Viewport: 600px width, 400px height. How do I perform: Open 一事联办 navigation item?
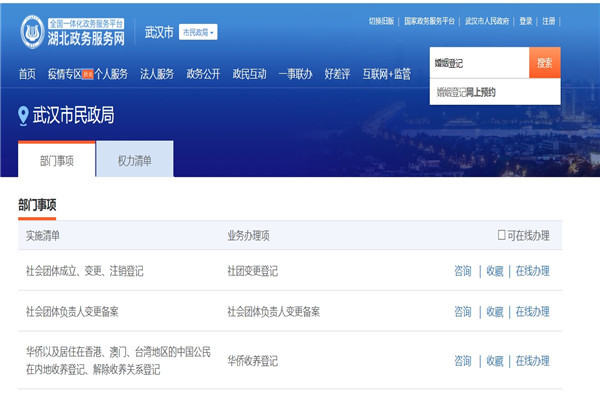295,74
